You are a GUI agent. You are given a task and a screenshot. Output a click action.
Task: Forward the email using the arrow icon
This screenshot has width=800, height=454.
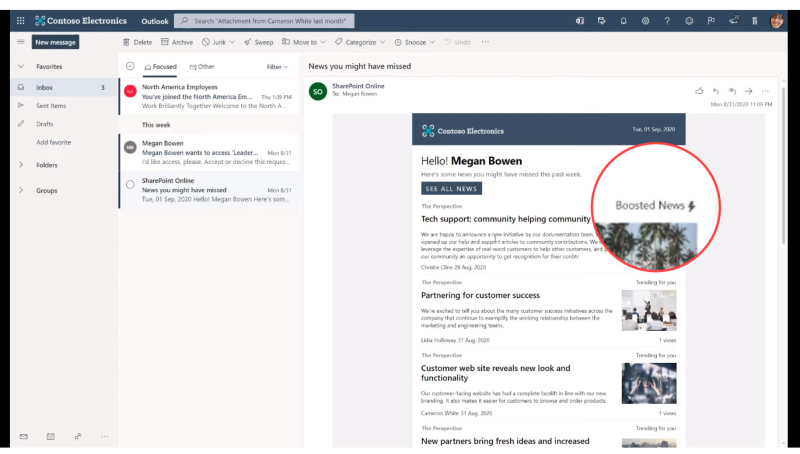[x=748, y=91]
